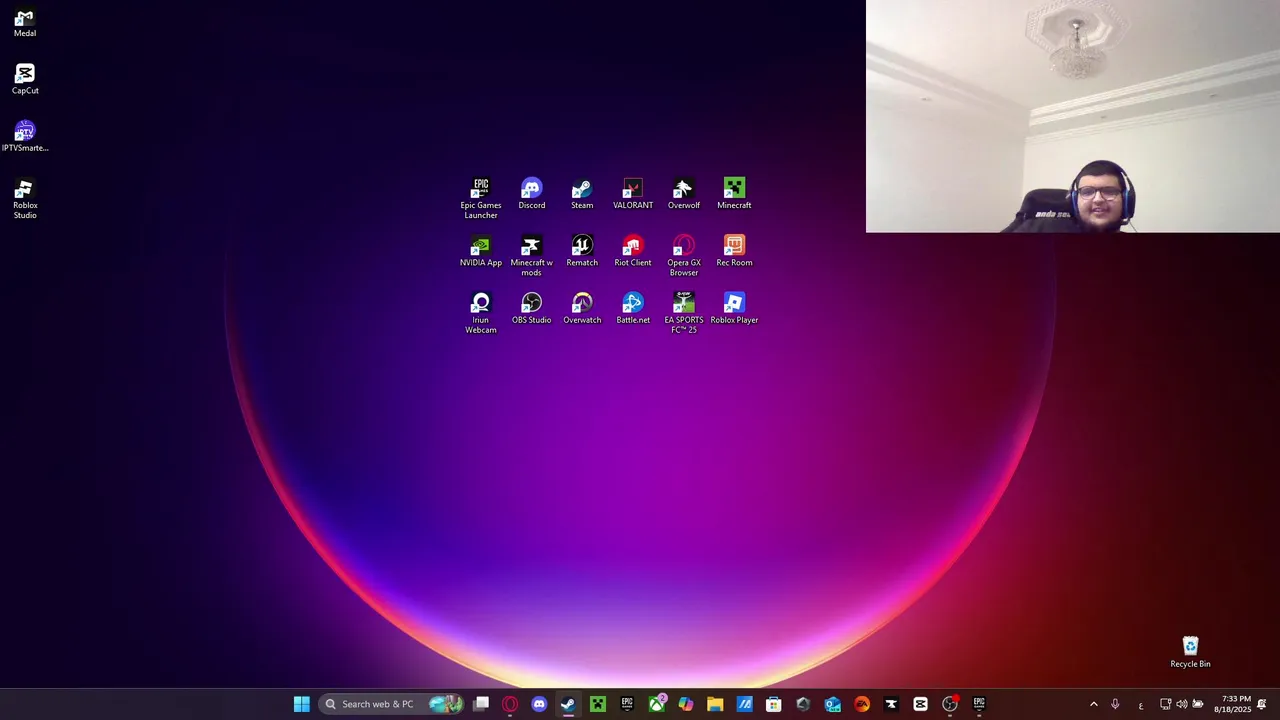Open the Medal desktop shortcut
1280x720 pixels.
[x=25, y=23]
